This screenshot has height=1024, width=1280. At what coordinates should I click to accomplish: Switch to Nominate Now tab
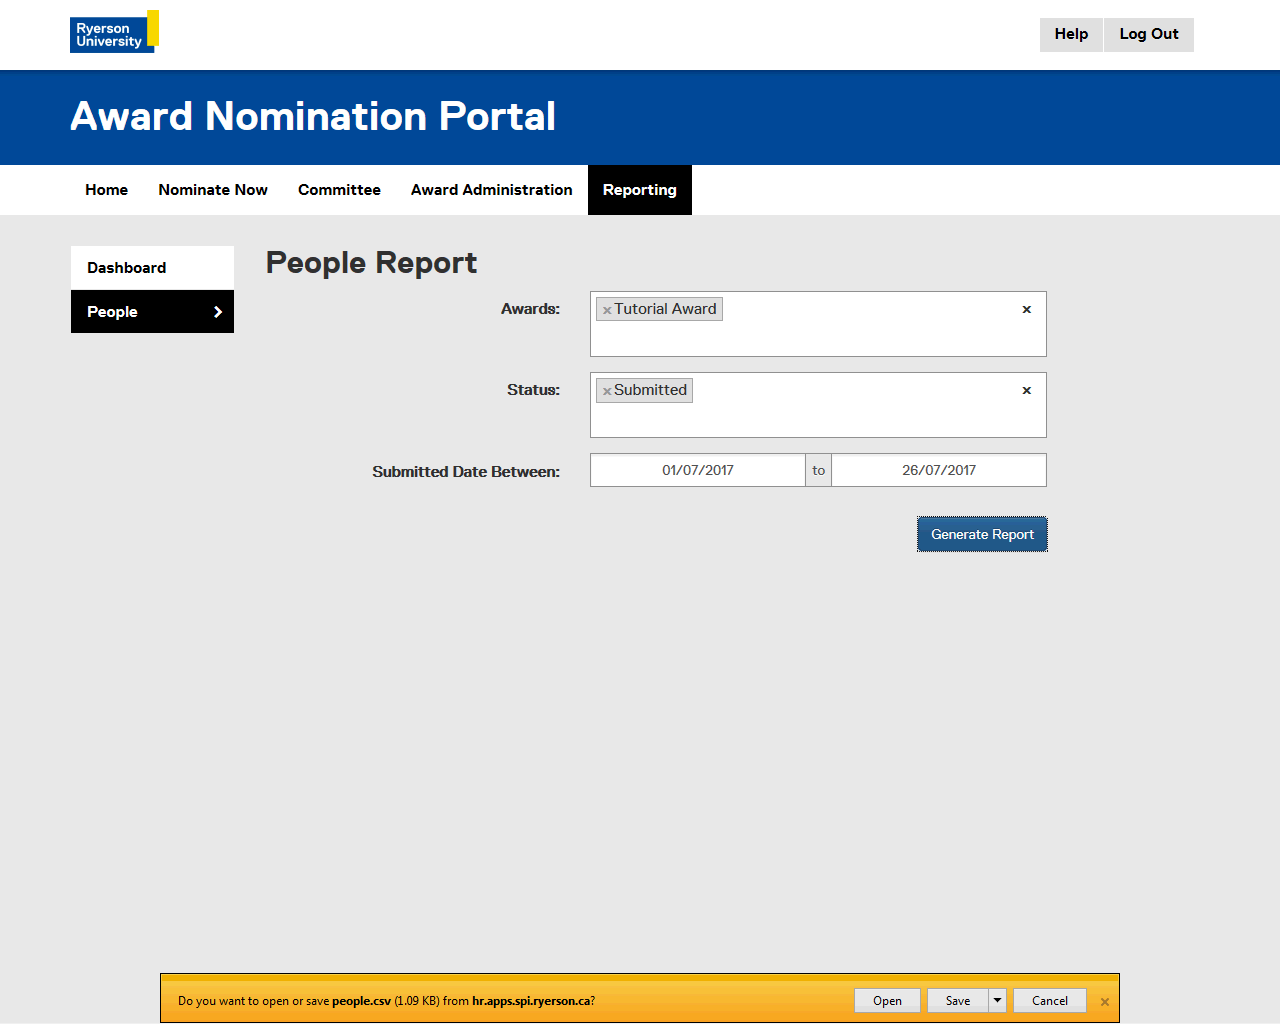coord(213,190)
